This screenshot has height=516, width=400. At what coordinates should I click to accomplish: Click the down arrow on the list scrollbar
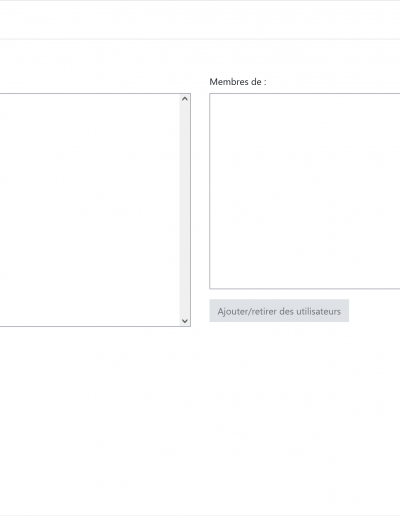click(185, 321)
